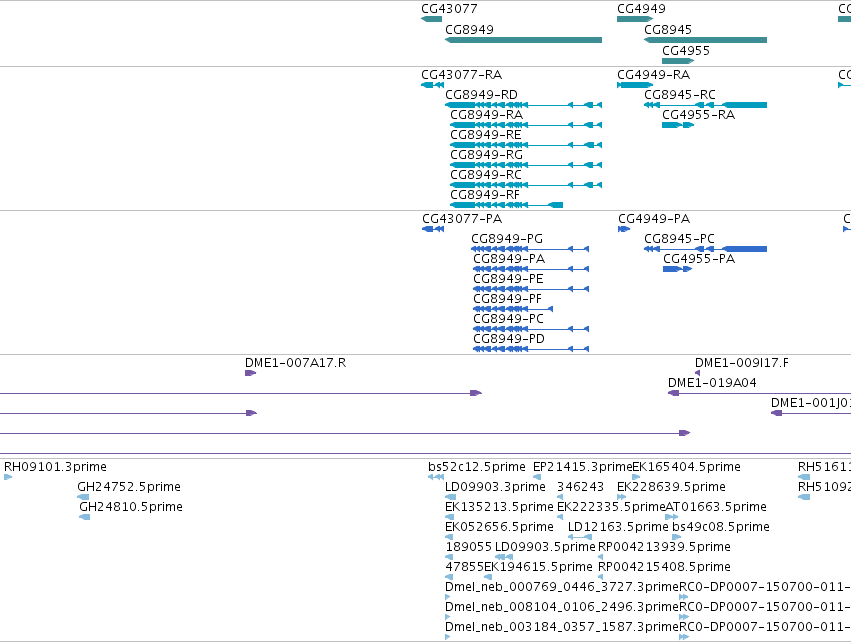Screen dimensions: 851x642
Task: Click the EK194615.5prime EST label
Action: (538, 567)
